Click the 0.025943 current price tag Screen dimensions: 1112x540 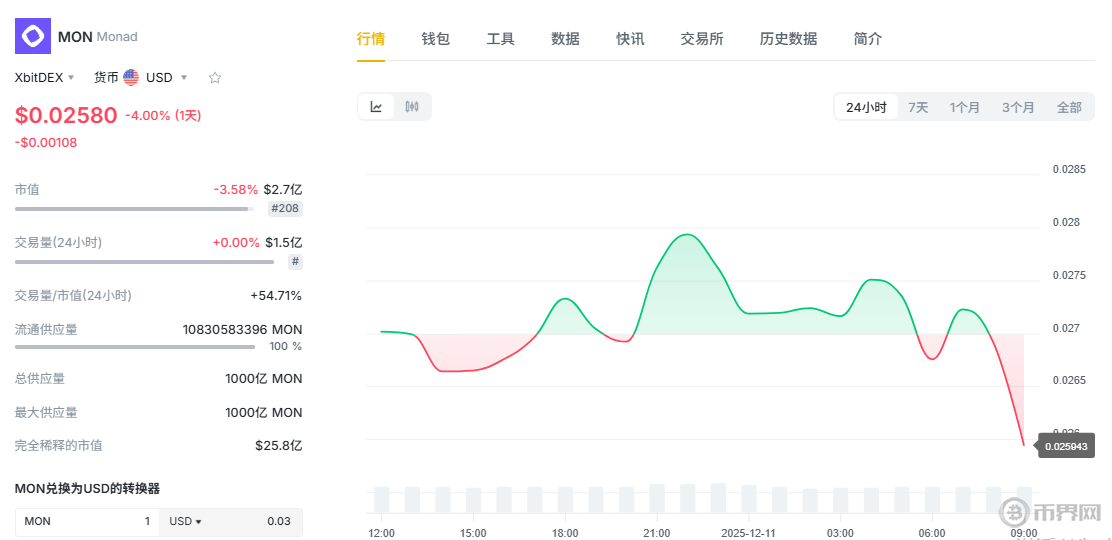[x=1066, y=446]
